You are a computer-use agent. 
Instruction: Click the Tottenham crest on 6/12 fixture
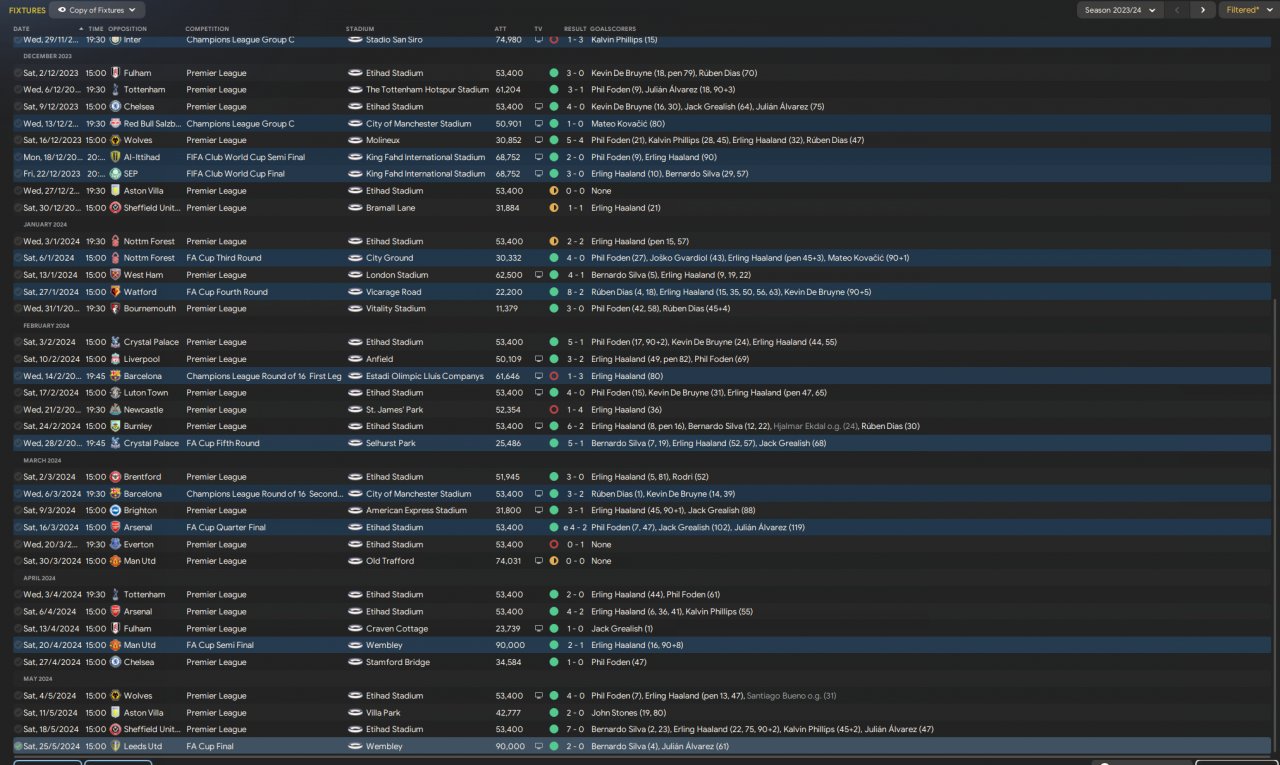tap(116, 90)
